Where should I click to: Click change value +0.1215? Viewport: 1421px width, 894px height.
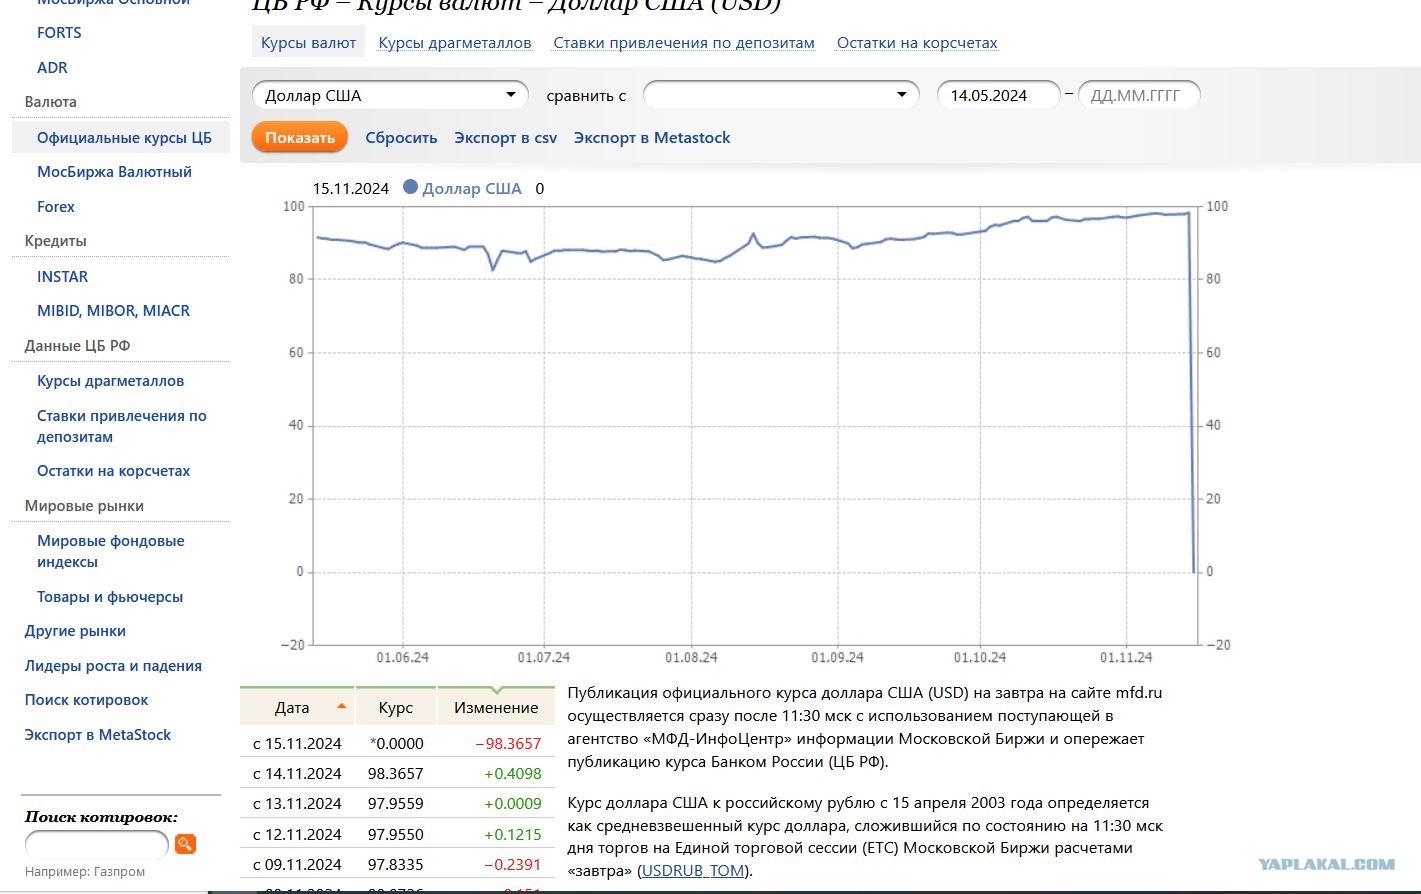pyautogui.click(x=513, y=835)
